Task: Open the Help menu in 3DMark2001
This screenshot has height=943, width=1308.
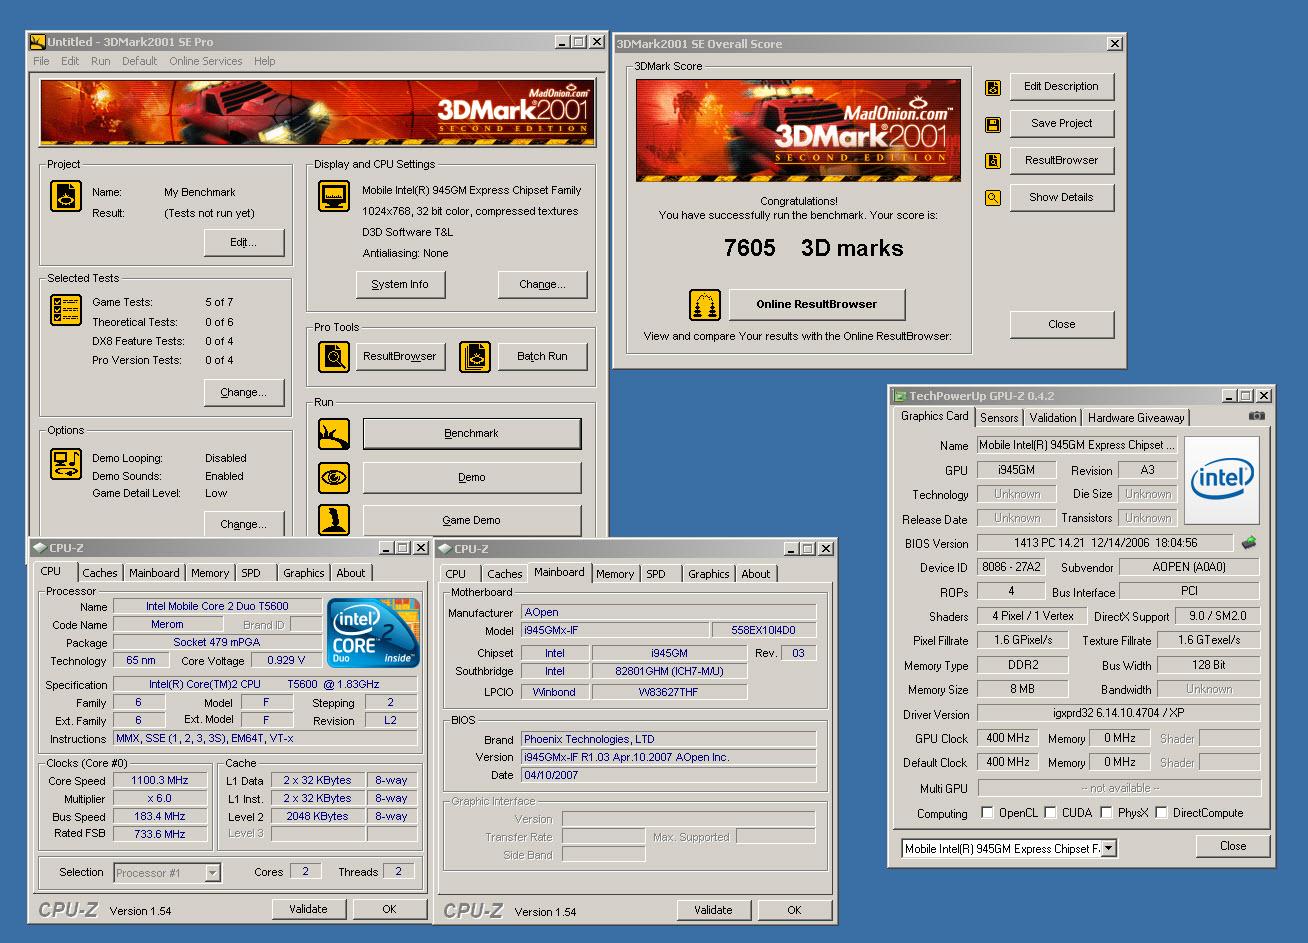Action: 265,61
